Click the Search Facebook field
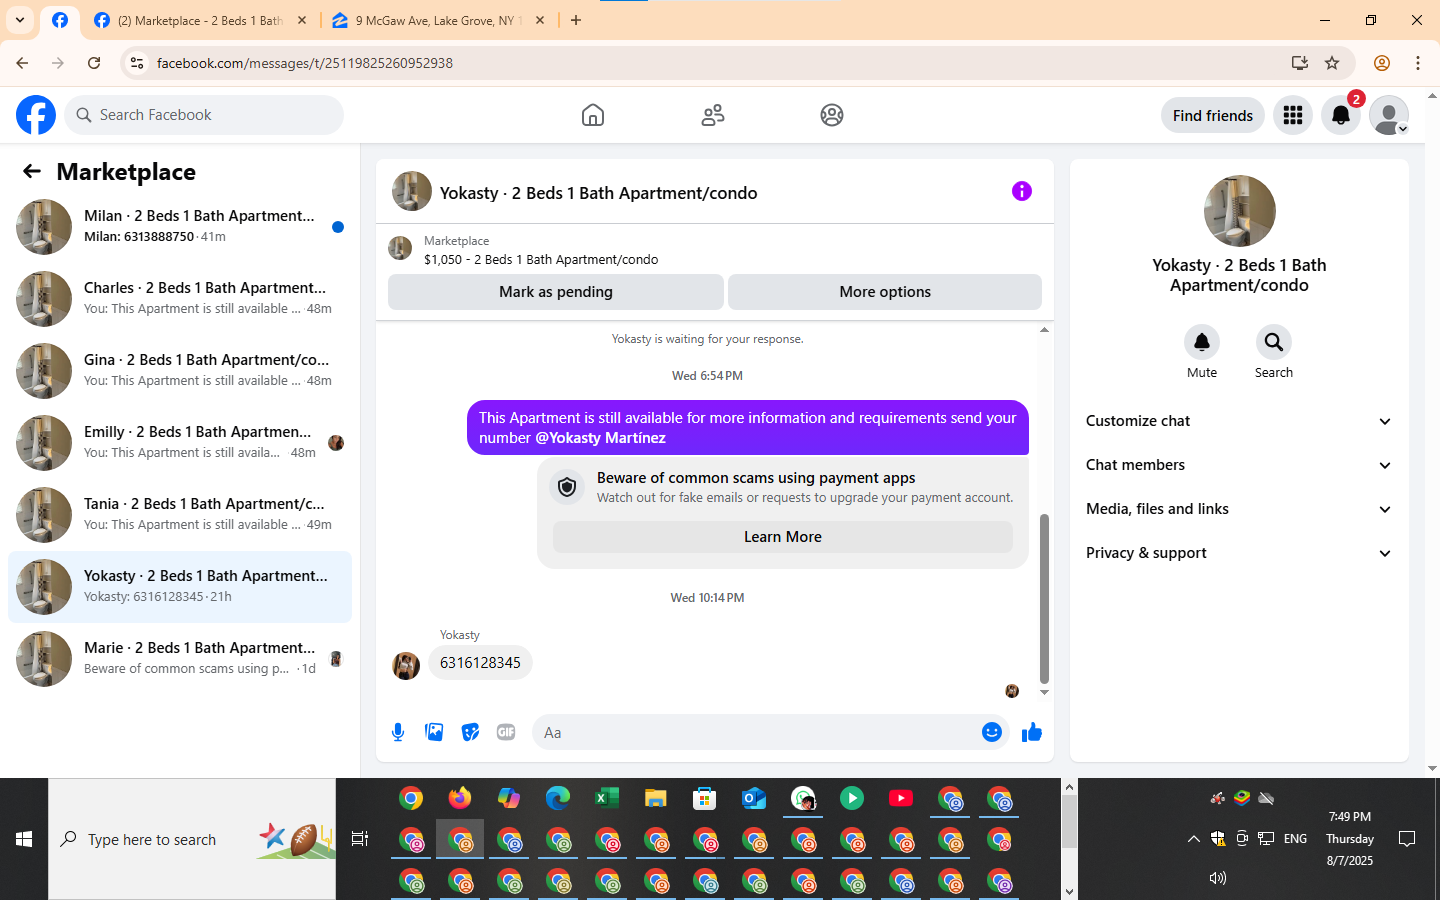 tap(204, 115)
